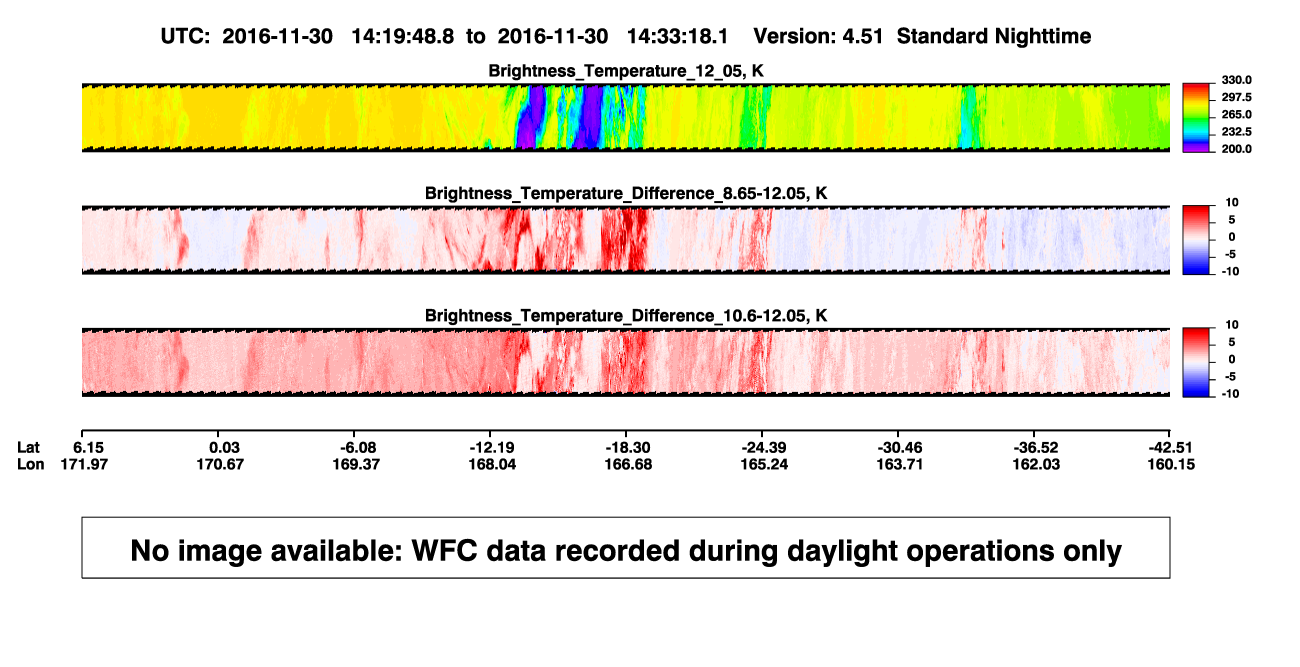1300x667 pixels.
Task: Click the latitude value -24.39
Action: click(763, 447)
